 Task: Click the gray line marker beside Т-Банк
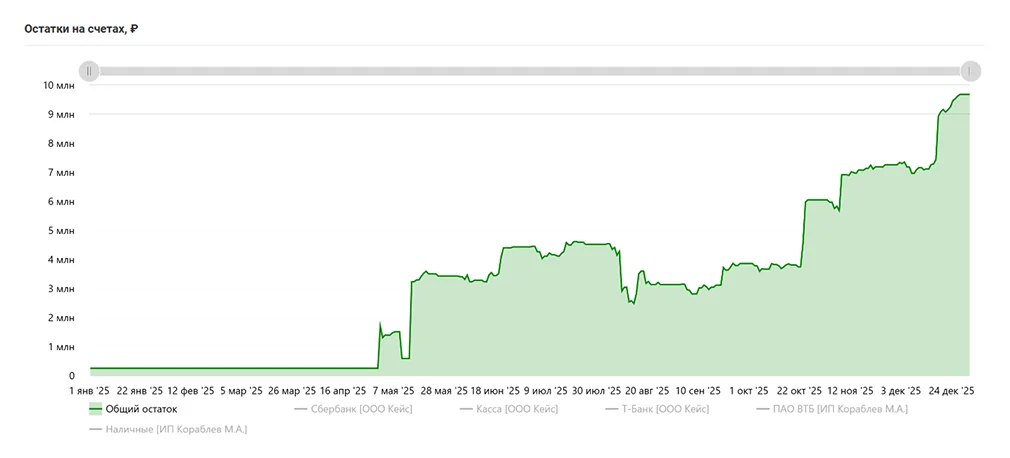613,409
